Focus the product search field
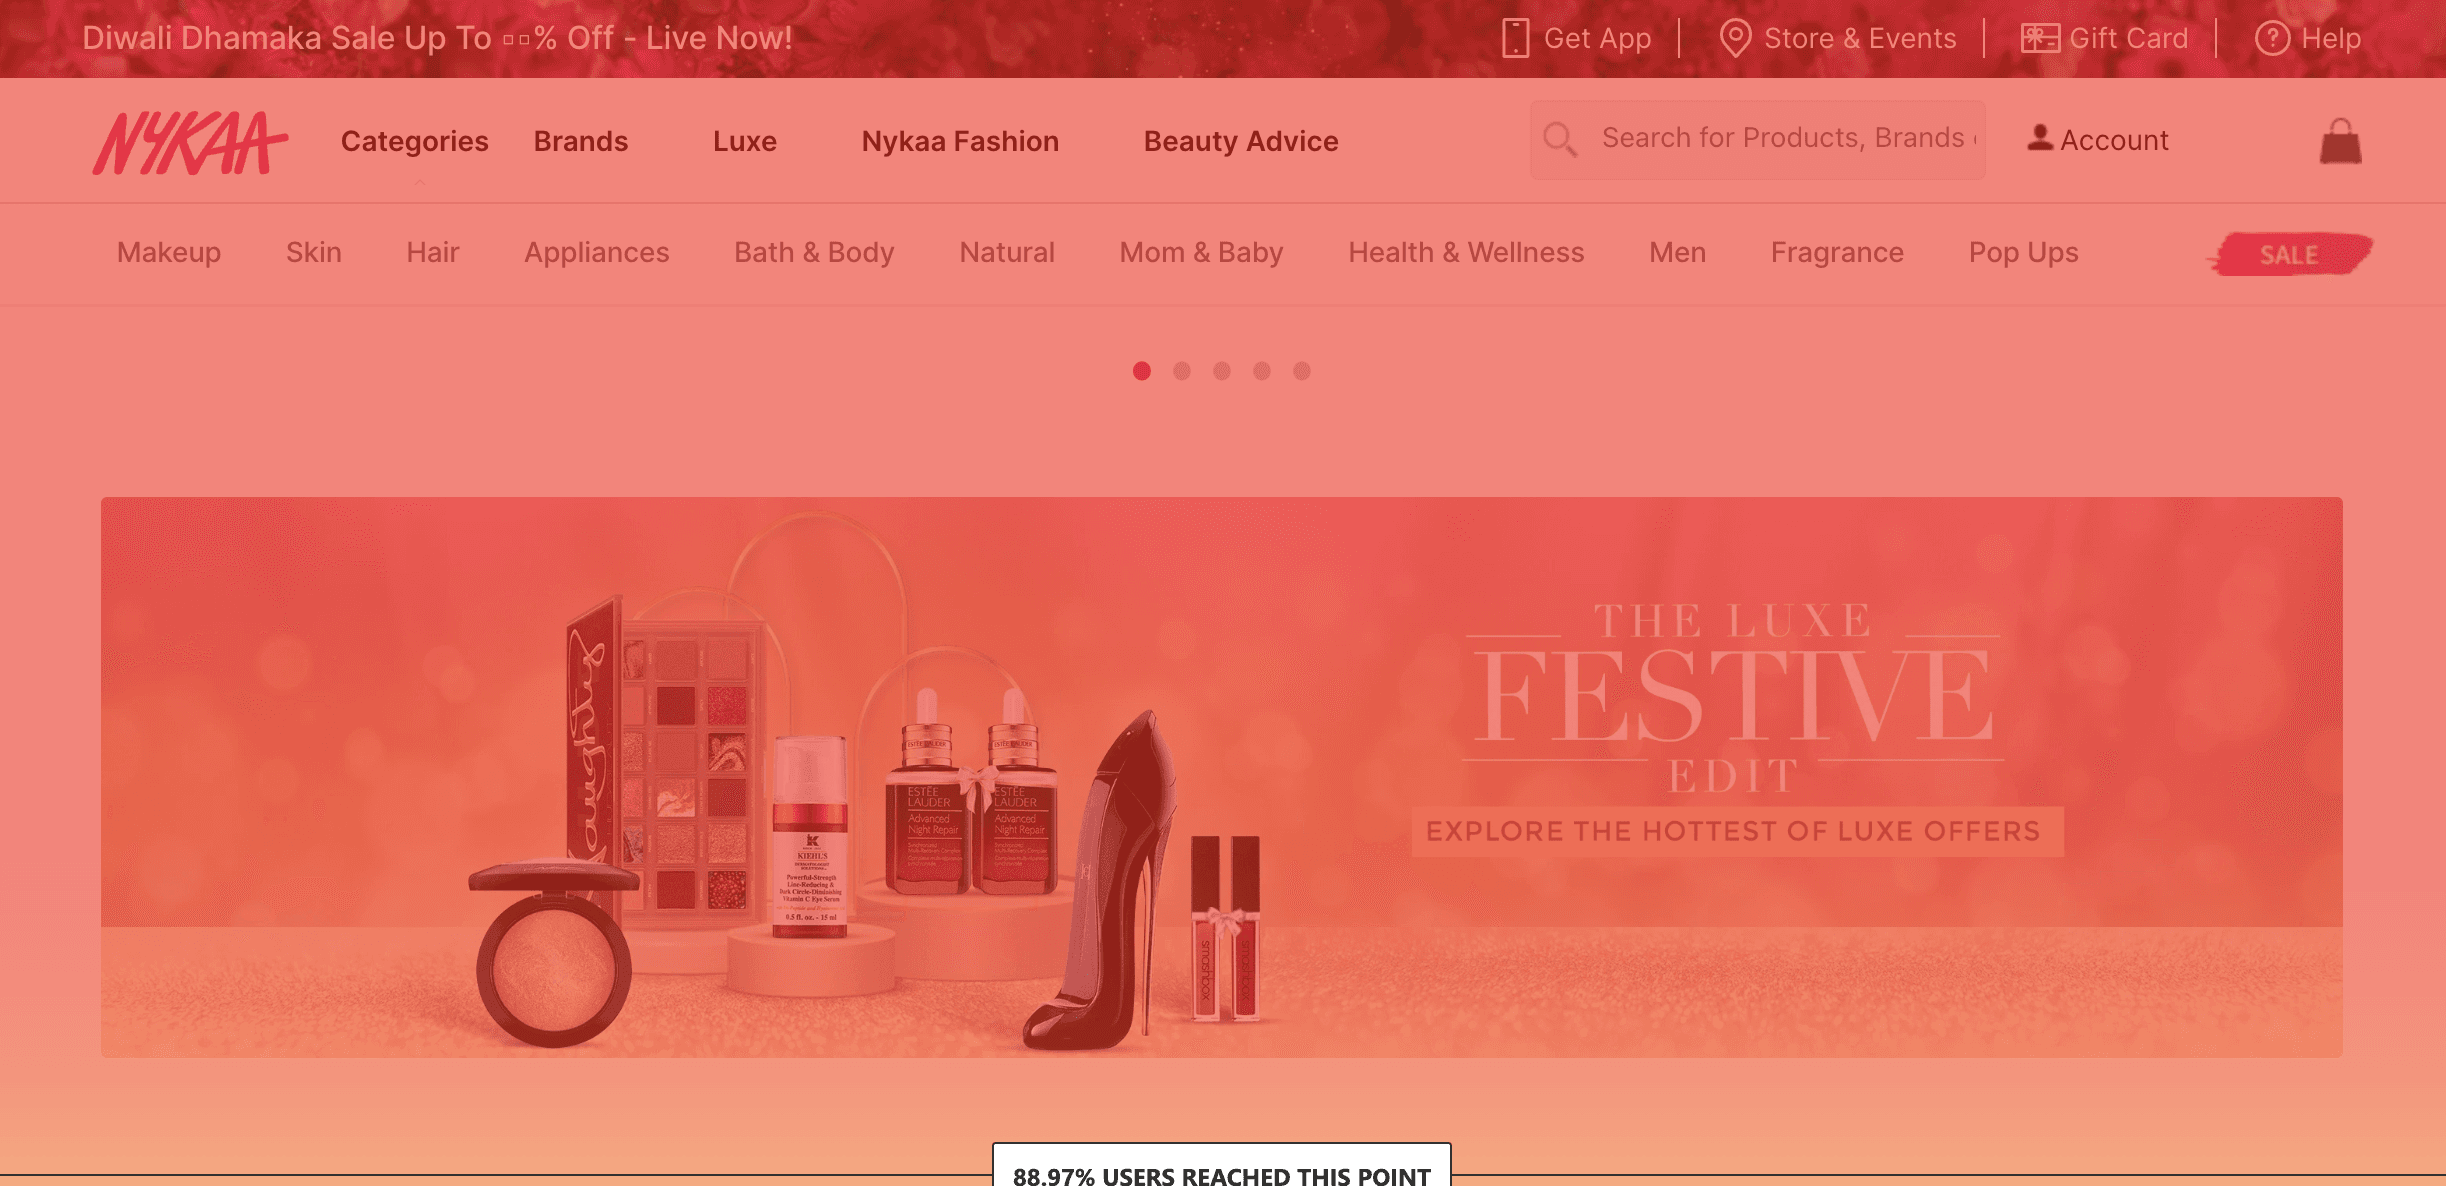 1758,139
